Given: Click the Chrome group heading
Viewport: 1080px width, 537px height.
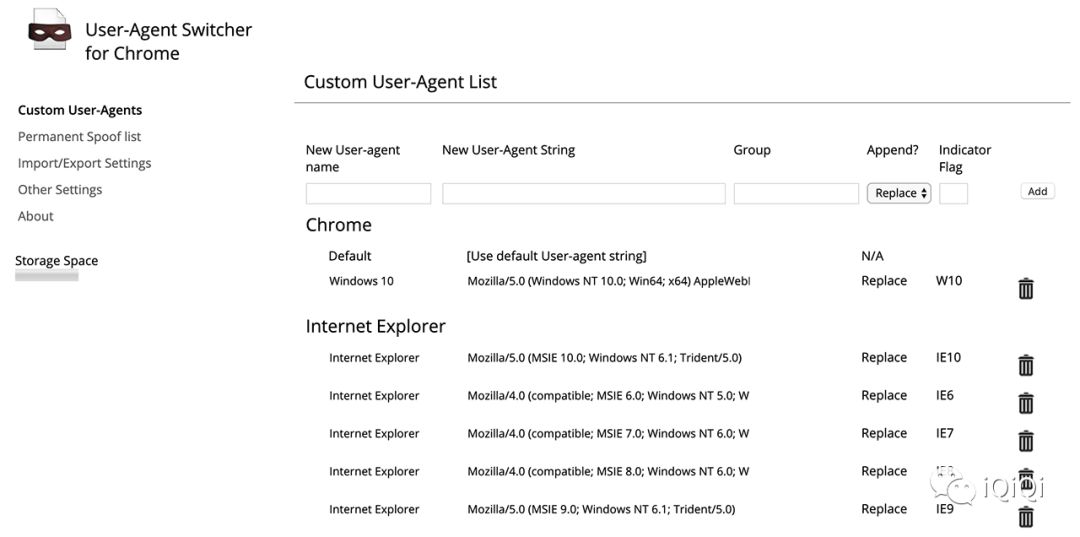Looking at the screenshot, I should (x=339, y=225).
